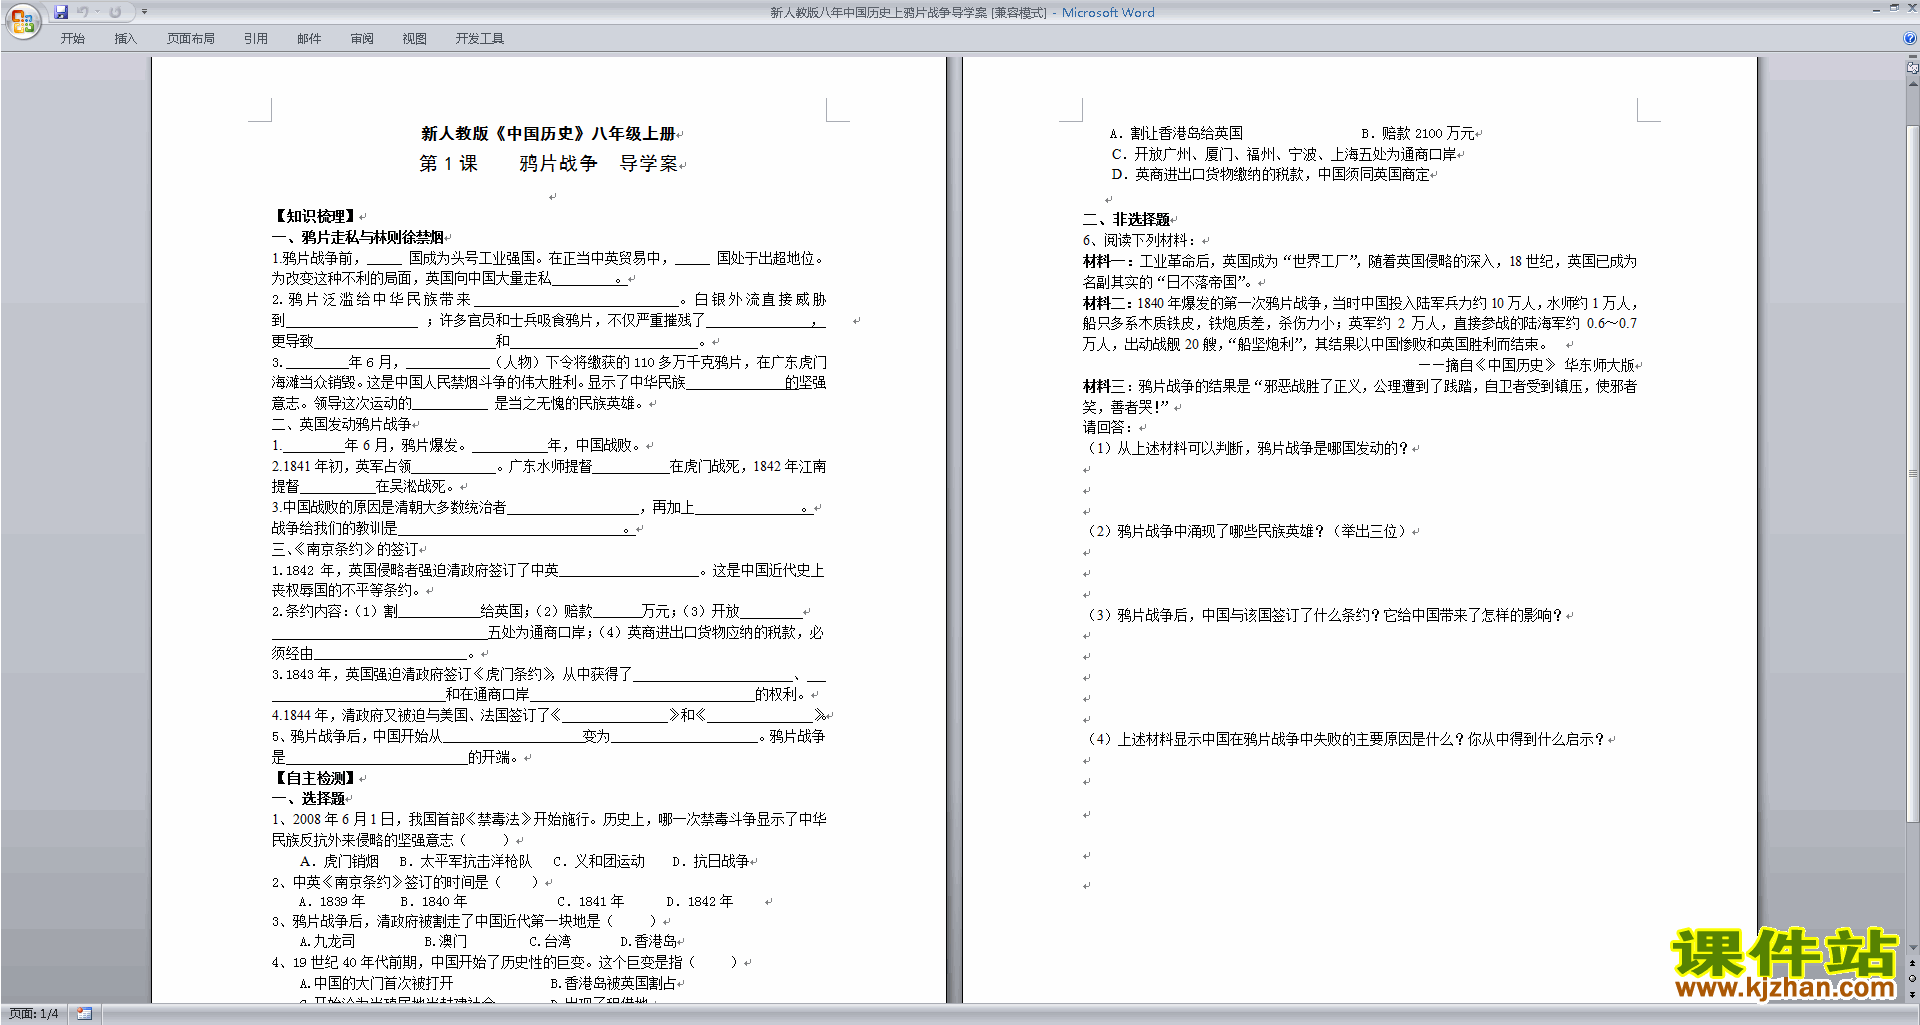Click the heading '【自主检测】'

pyautogui.click(x=314, y=778)
